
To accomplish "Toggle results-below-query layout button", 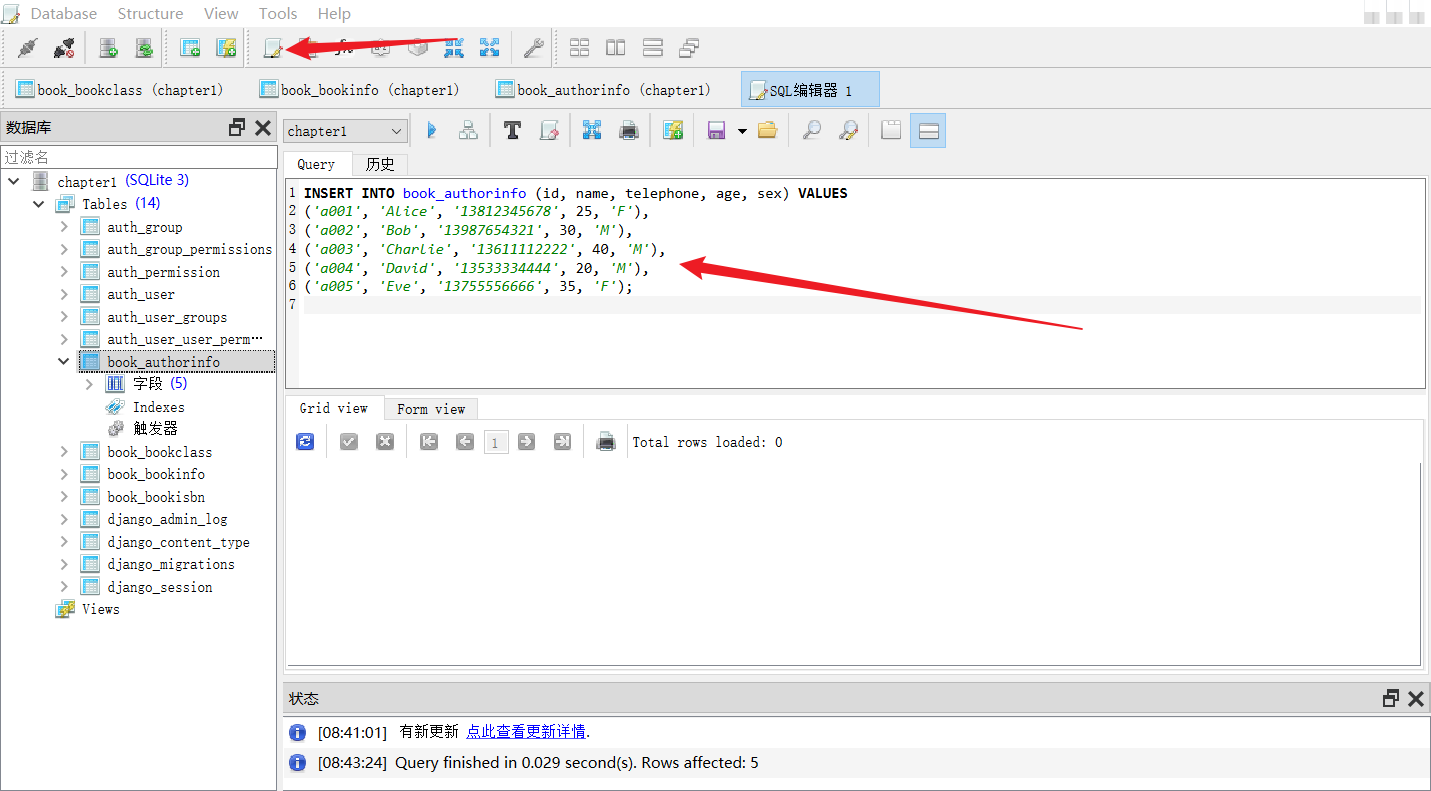I will [x=927, y=130].
